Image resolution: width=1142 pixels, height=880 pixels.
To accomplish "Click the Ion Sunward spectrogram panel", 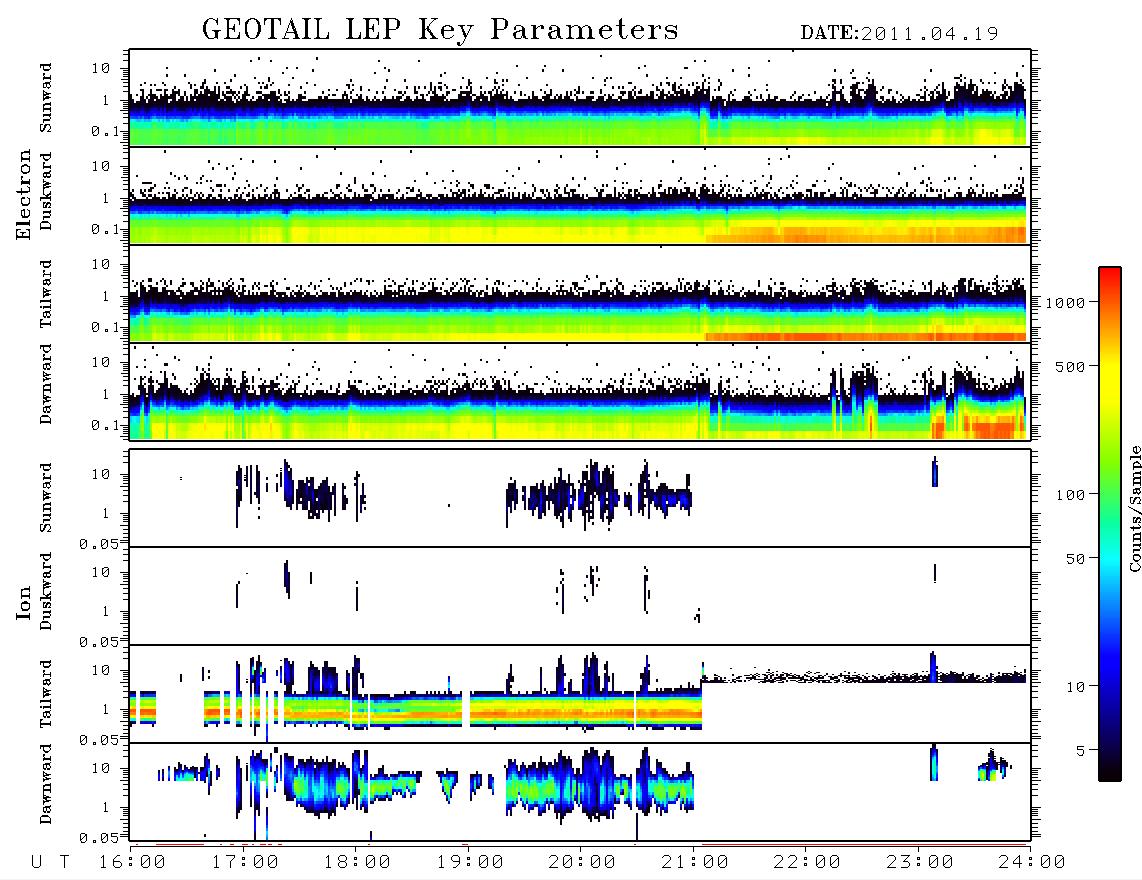I will (580, 498).
